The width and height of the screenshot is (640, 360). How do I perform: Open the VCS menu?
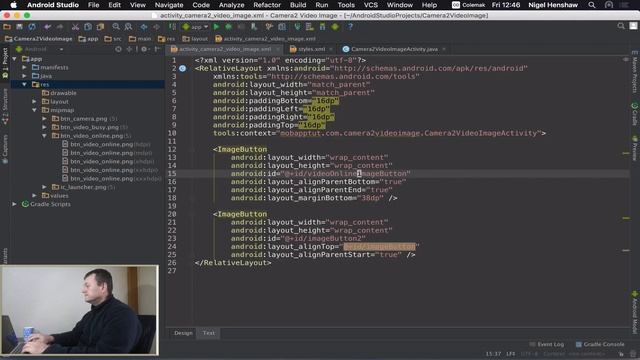[370, 5]
